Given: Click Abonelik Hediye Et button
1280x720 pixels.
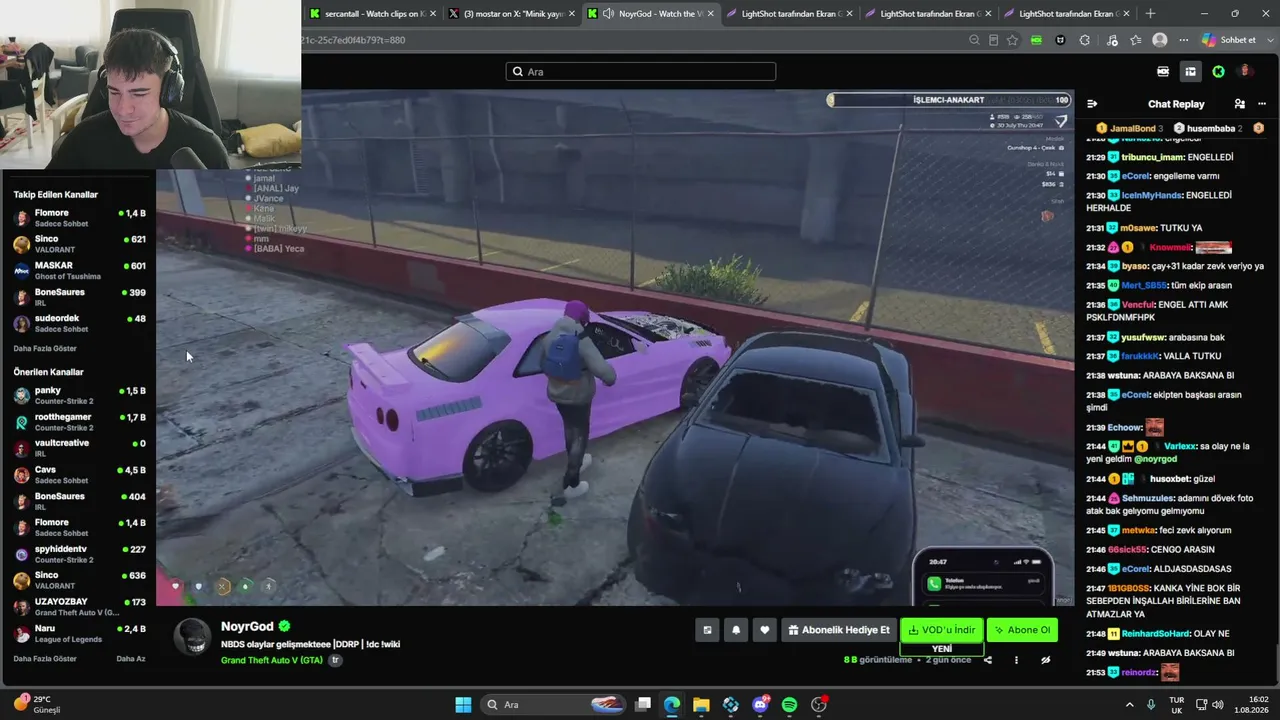Looking at the screenshot, I should coord(839,630).
